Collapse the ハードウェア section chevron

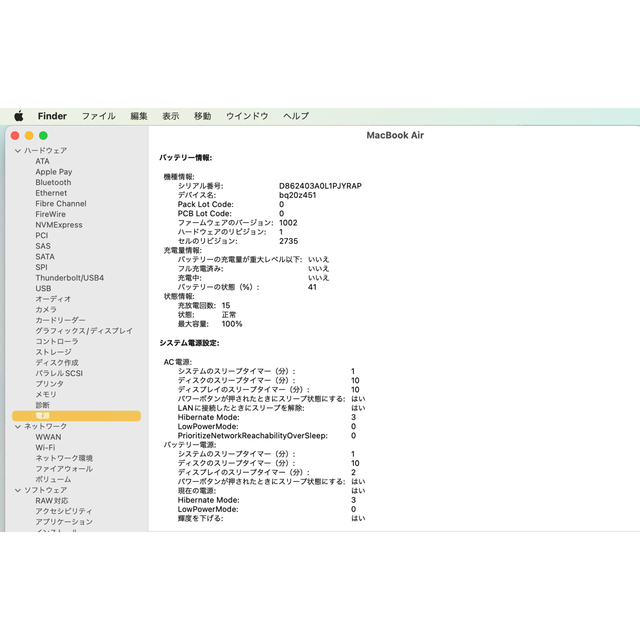pos(18,151)
